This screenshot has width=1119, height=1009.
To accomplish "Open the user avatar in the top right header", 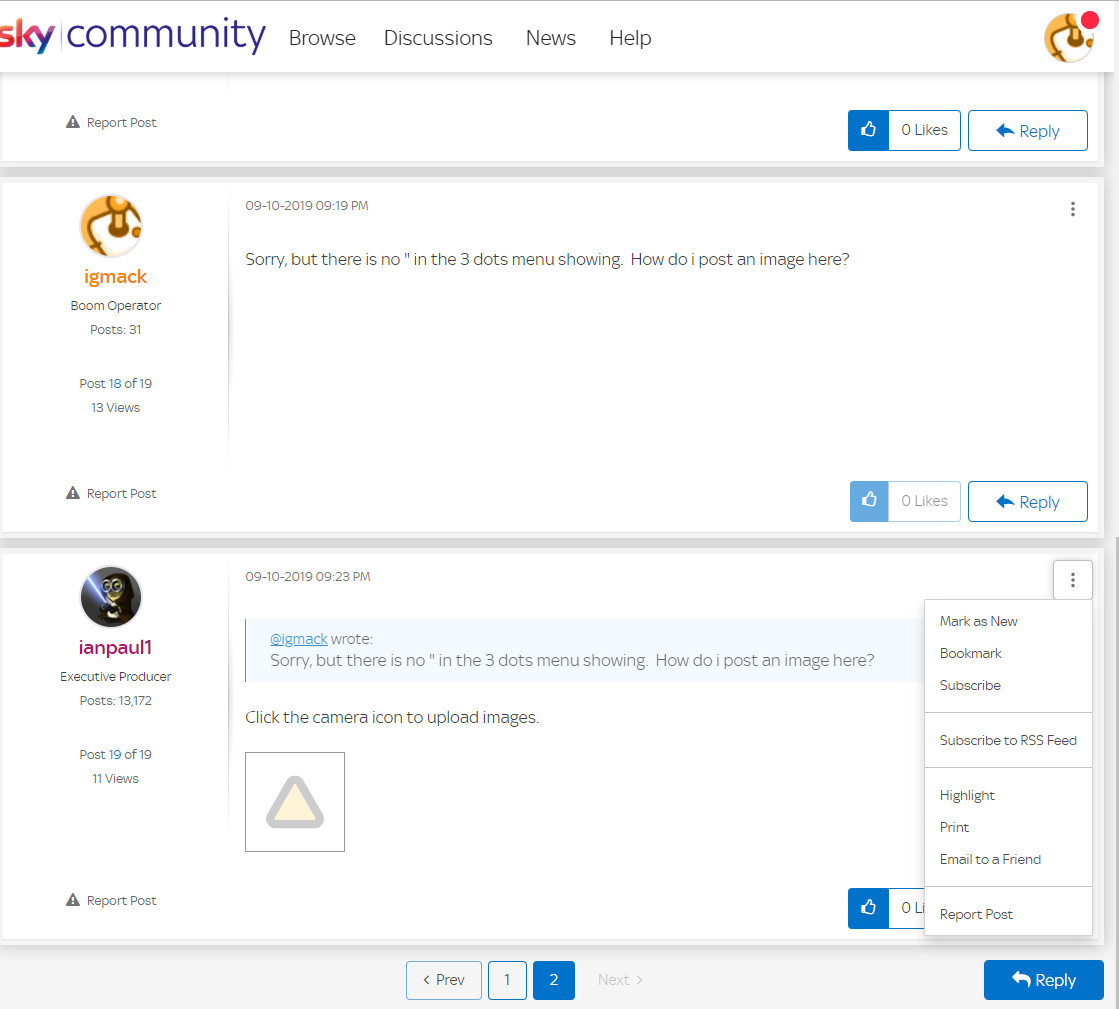I will pos(1069,38).
